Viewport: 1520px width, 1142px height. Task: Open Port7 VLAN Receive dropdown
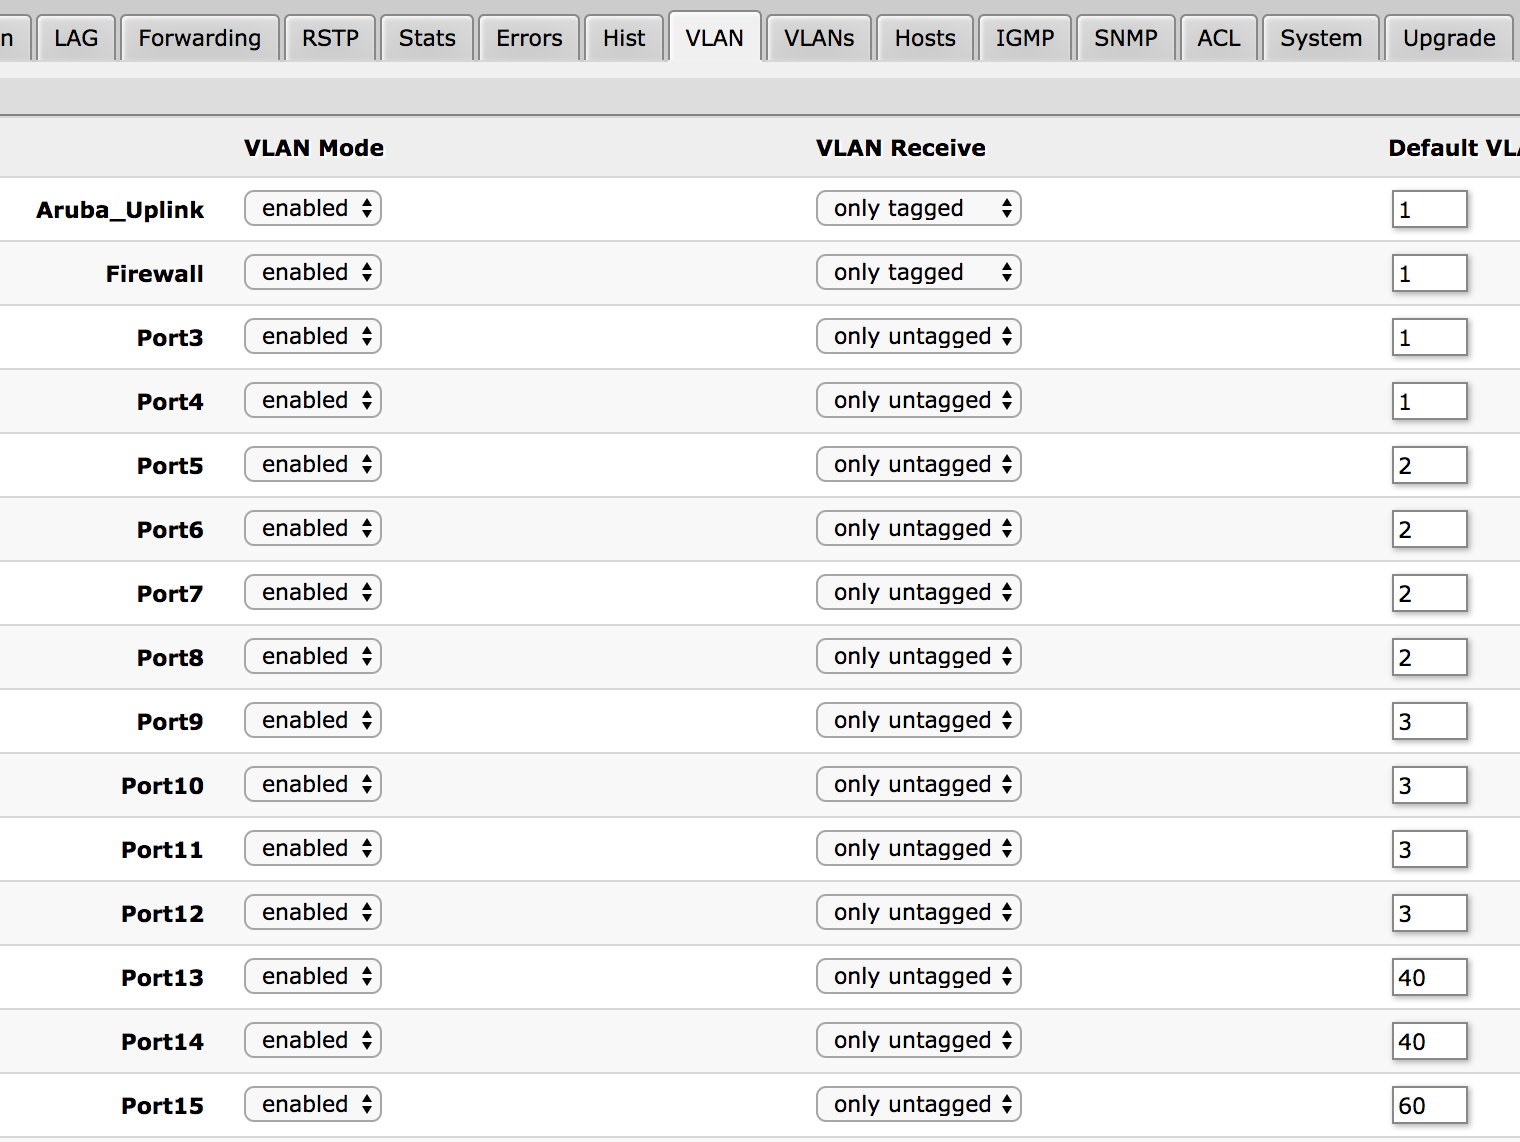tap(918, 592)
